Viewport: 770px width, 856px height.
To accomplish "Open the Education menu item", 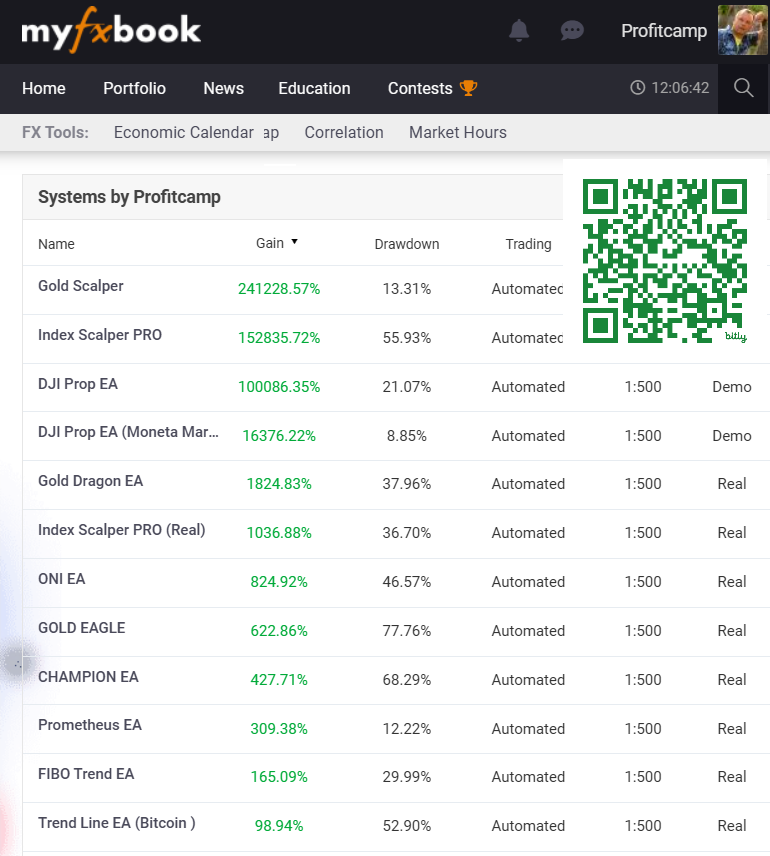I will tap(314, 88).
